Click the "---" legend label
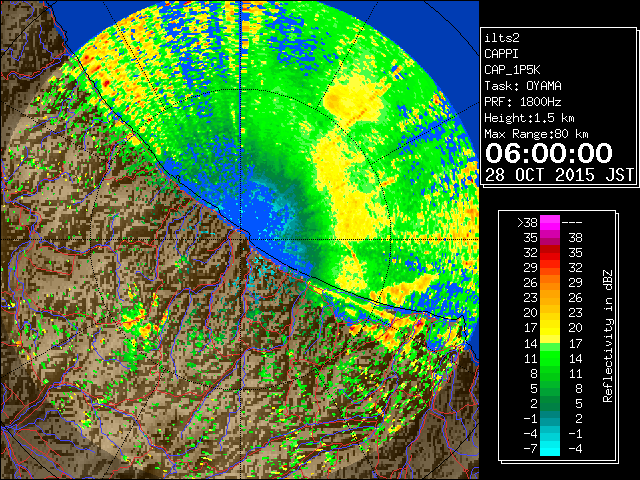The image size is (640, 480). (x=572, y=223)
